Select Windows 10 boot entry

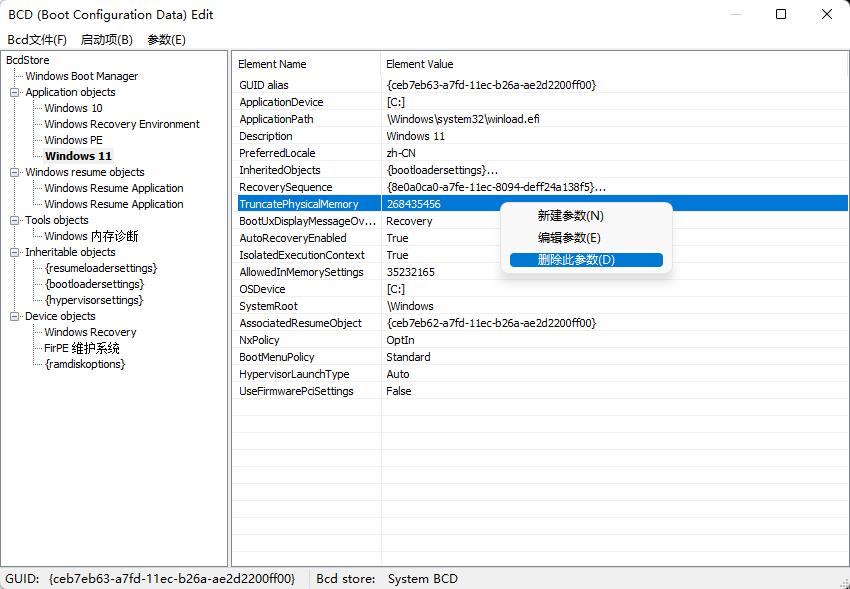[x=73, y=108]
